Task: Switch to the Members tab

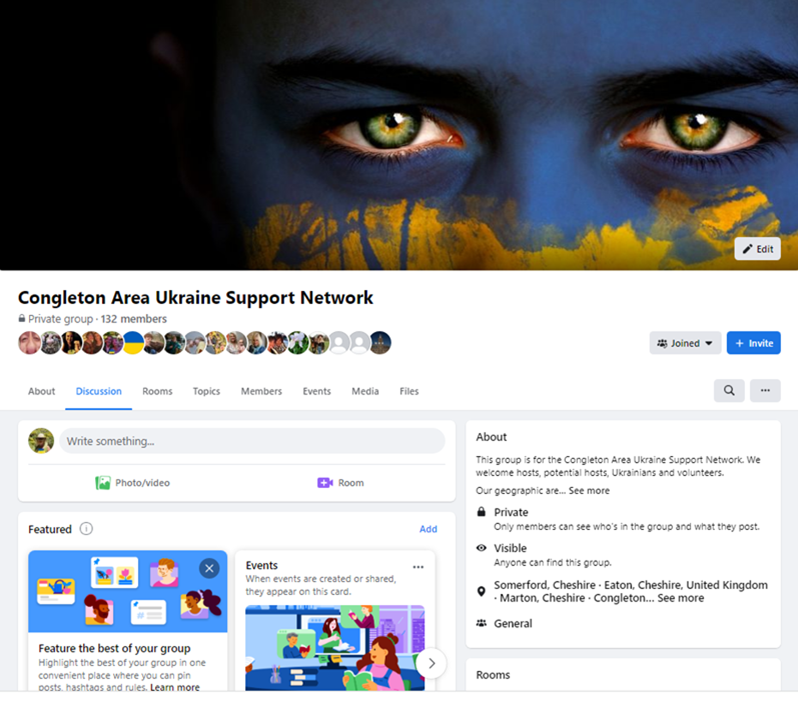Action: (261, 391)
